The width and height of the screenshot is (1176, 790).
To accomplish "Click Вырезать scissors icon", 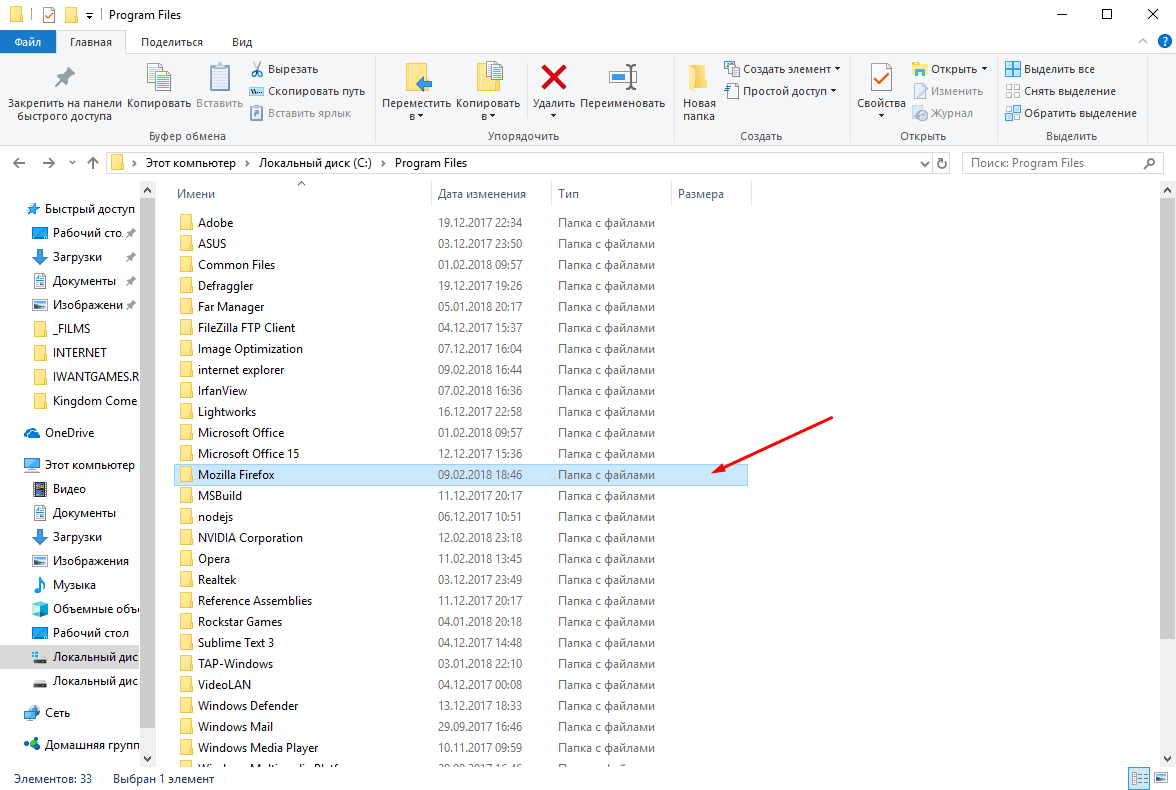I will coord(257,69).
